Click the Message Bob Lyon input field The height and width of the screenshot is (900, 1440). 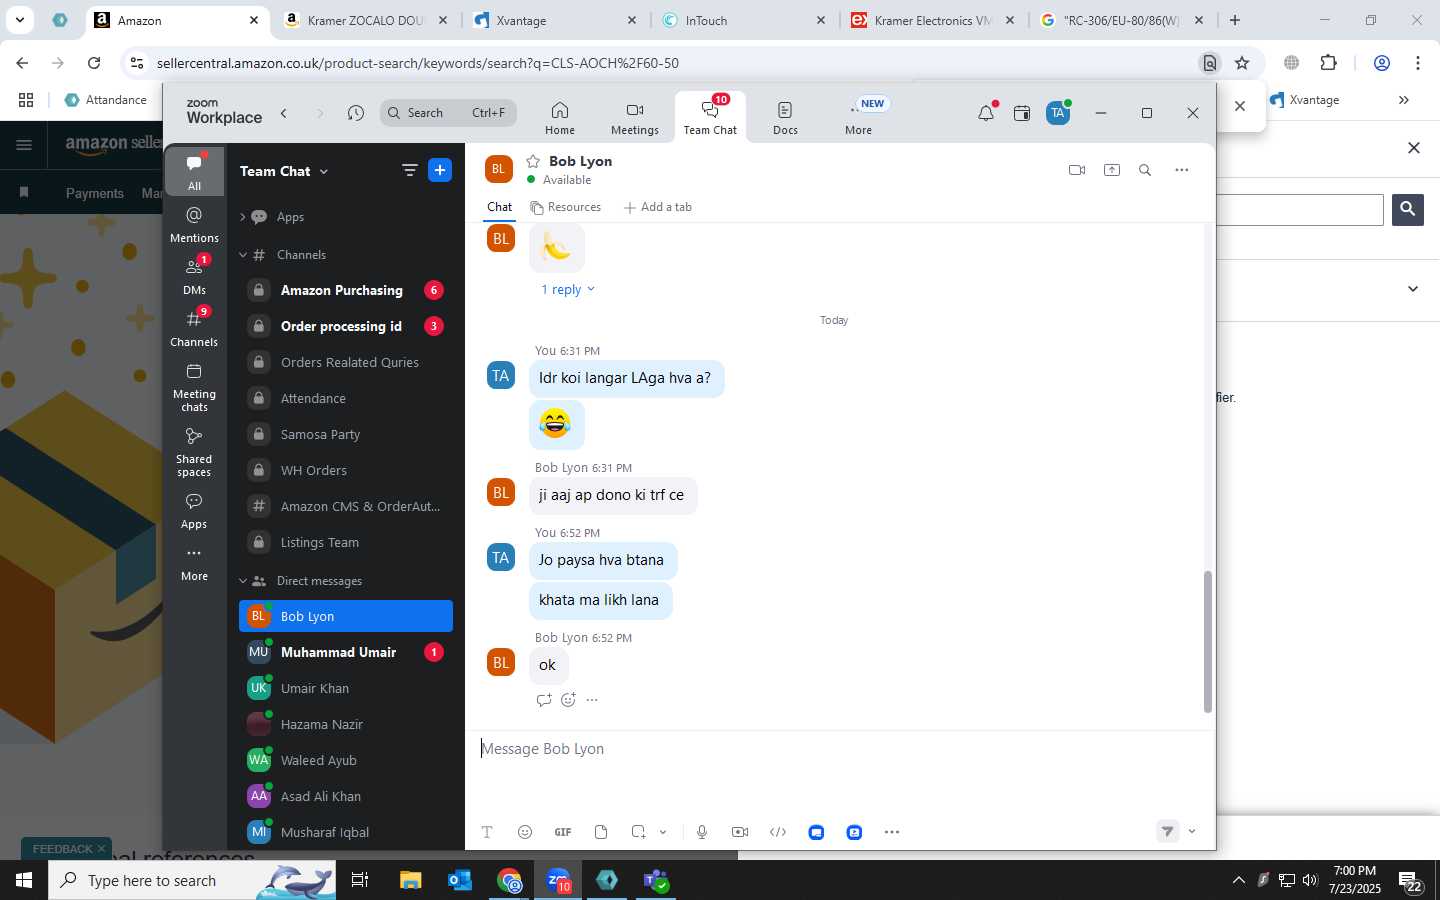pos(838,749)
